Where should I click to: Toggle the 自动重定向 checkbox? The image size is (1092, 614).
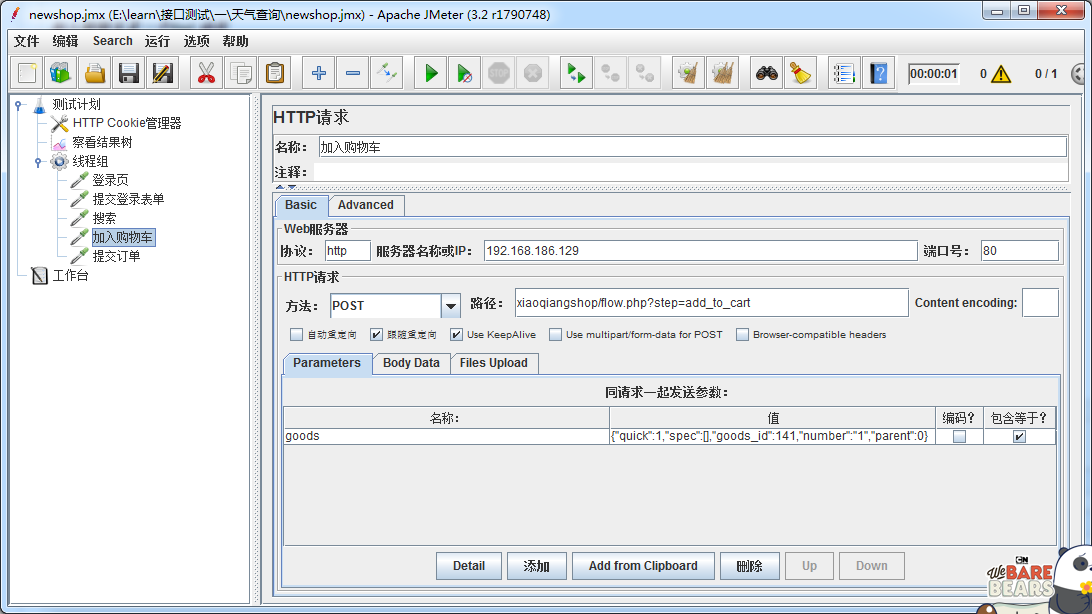[x=297, y=335]
